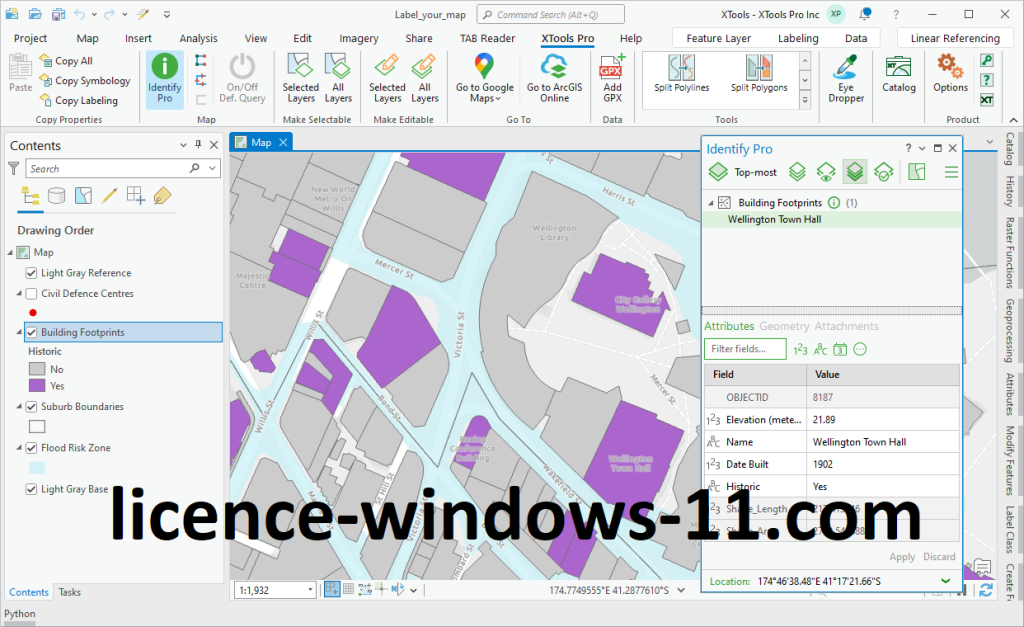Toggle Flood Risk Zone layer visibility
The height and width of the screenshot is (627, 1024).
click(32, 448)
